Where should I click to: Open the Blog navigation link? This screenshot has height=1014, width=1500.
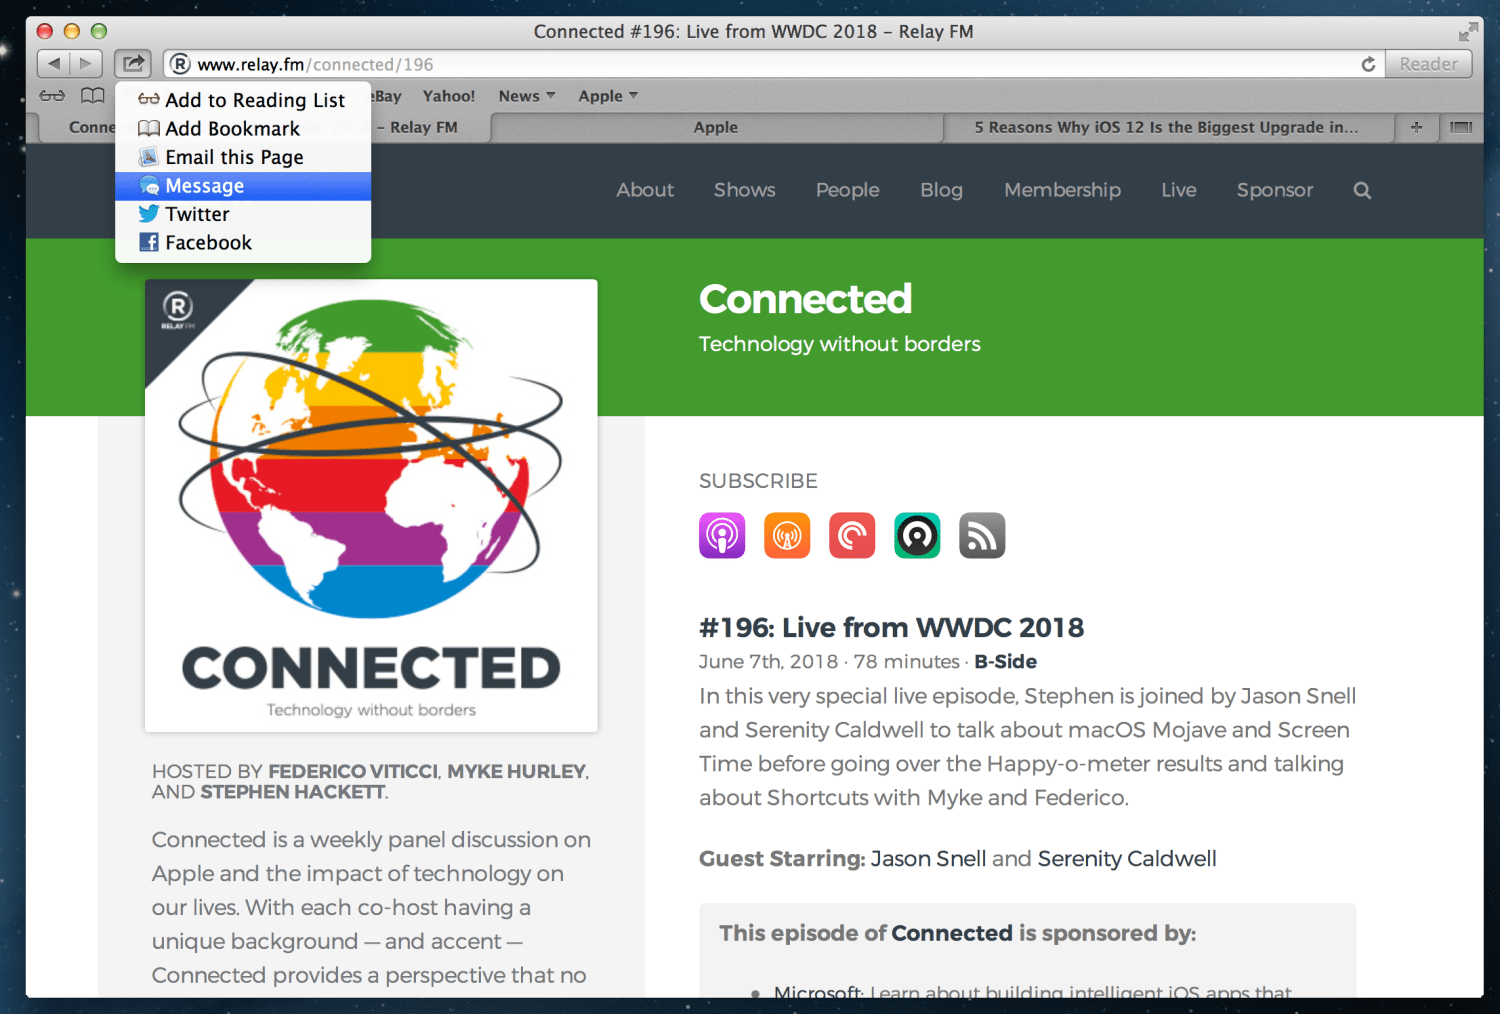pyautogui.click(x=942, y=190)
